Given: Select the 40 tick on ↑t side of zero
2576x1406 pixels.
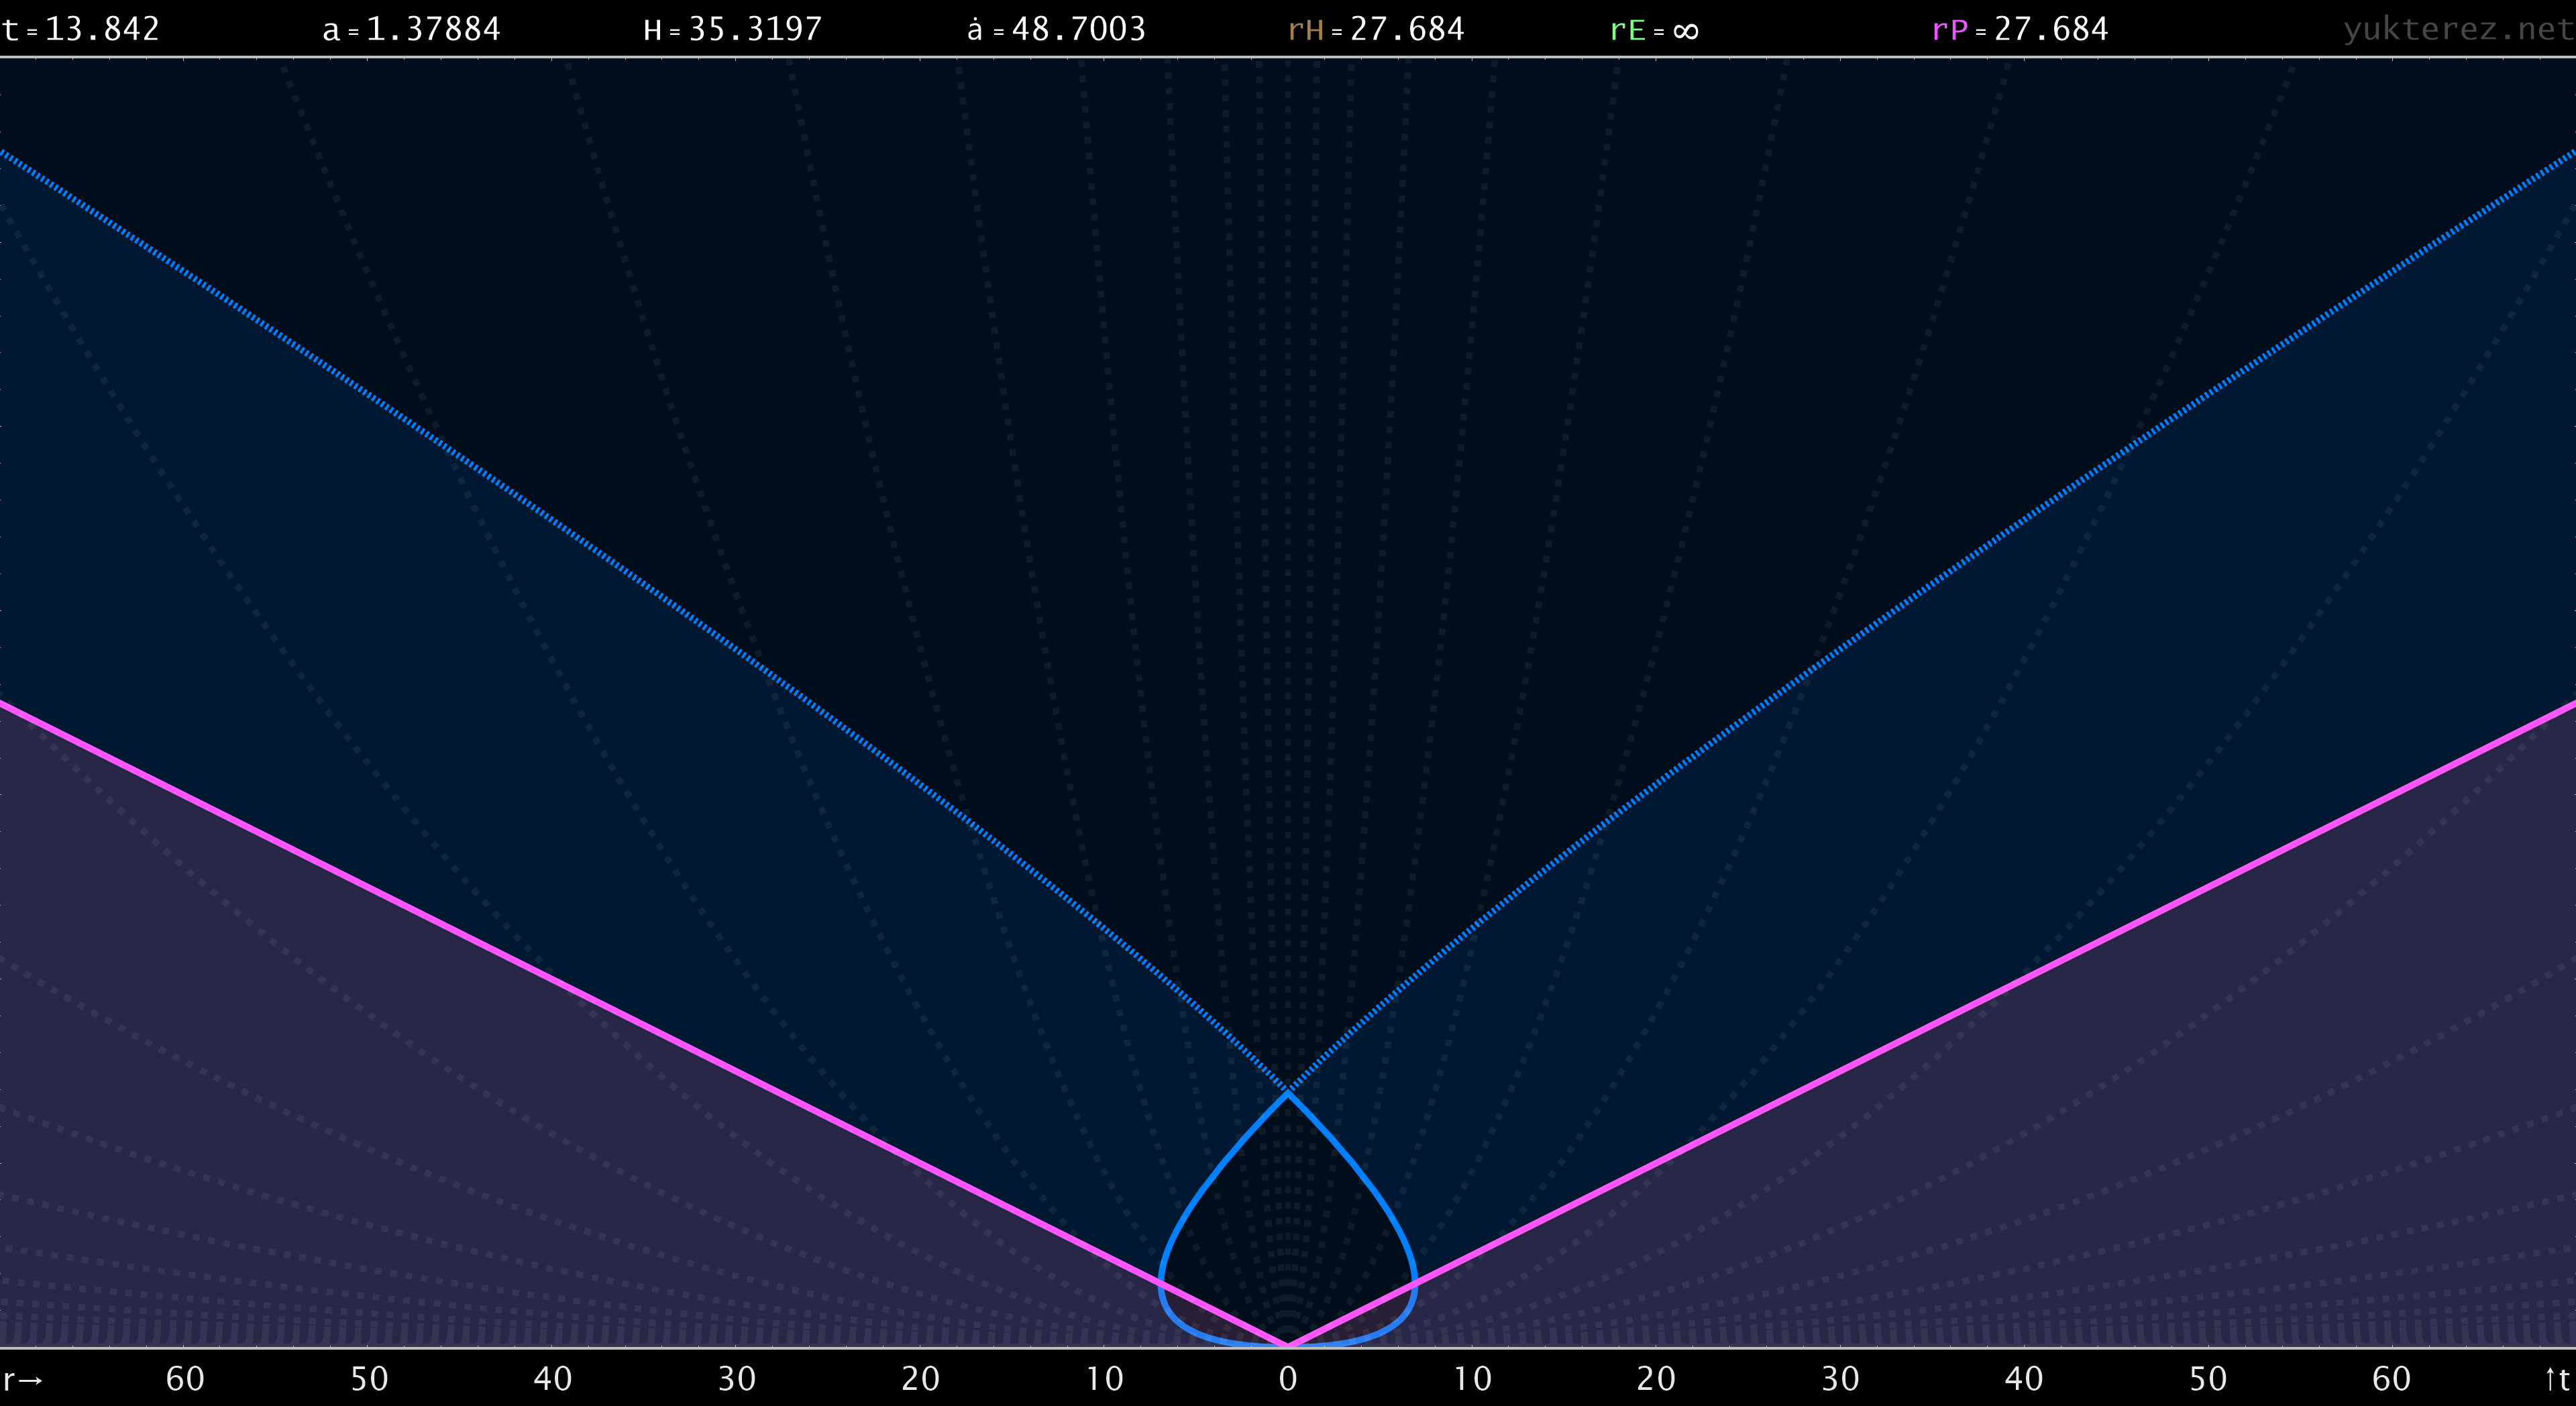Looking at the screenshot, I should [2024, 1379].
